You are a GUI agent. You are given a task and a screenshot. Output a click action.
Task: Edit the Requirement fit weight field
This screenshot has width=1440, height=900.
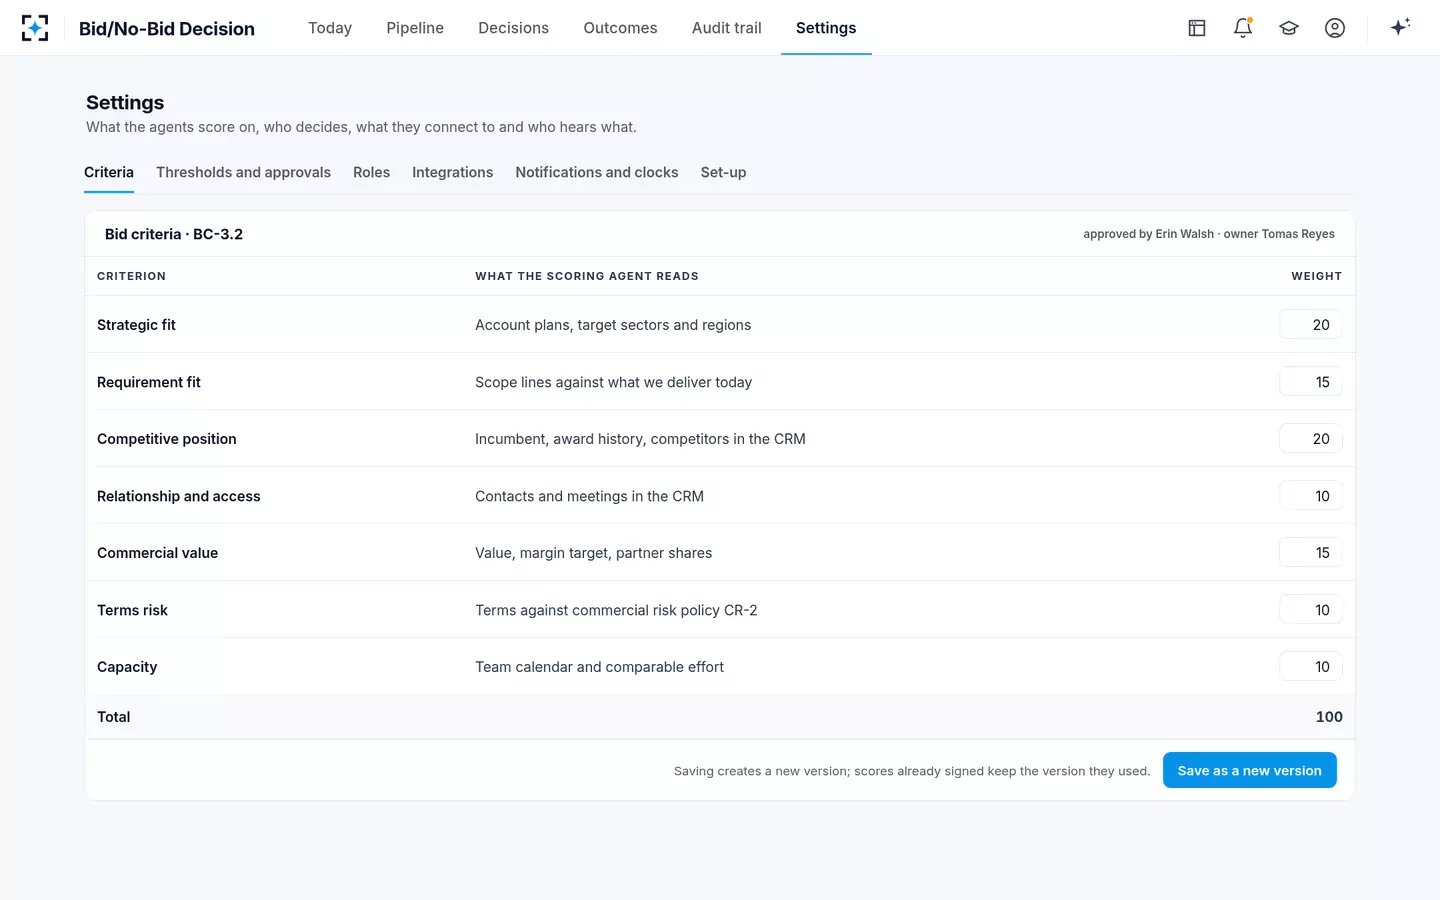tap(1310, 382)
